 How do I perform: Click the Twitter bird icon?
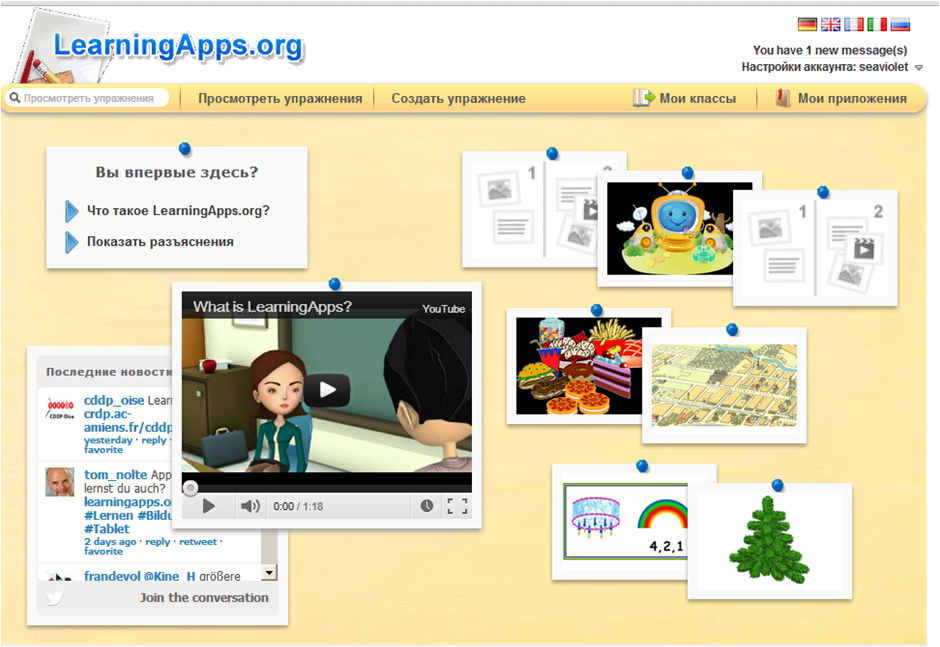55,598
